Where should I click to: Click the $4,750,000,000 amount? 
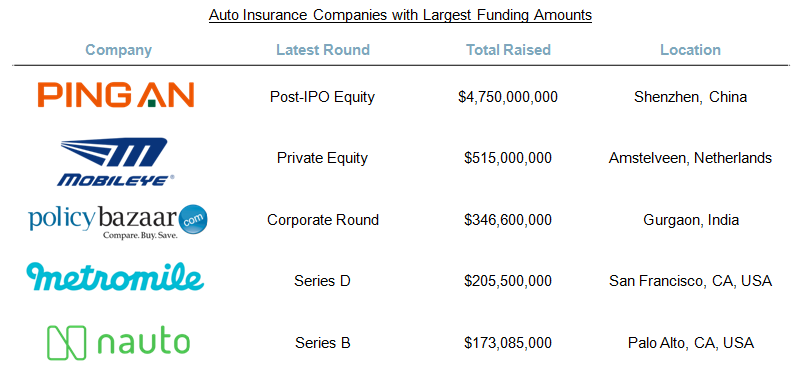508,97
